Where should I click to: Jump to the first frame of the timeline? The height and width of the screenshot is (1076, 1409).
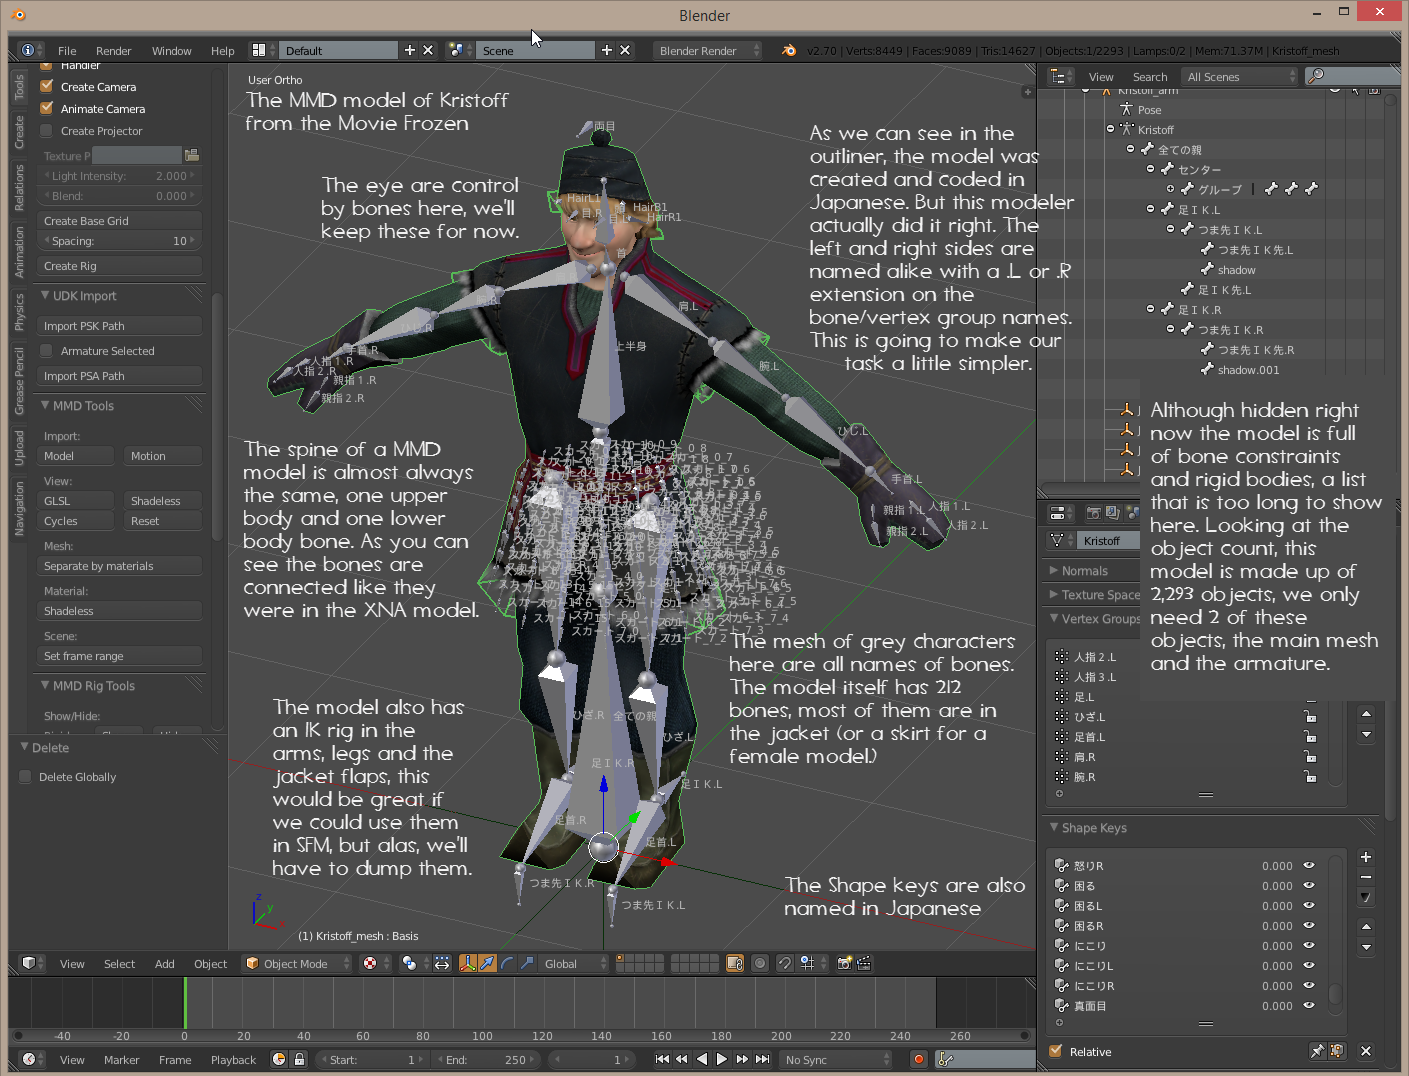662,1059
